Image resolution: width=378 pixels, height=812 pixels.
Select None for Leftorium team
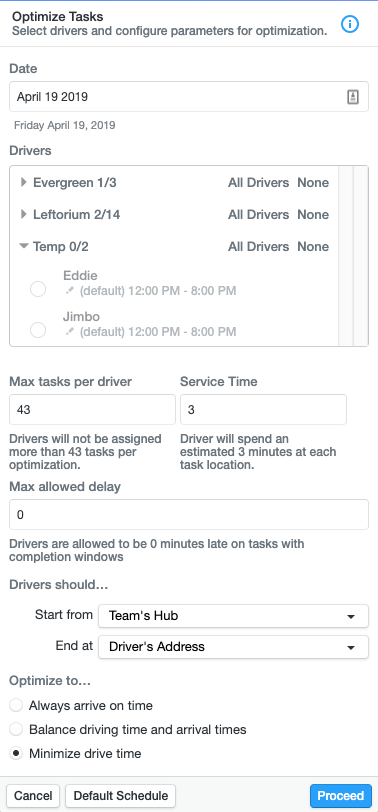click(x=313, y=214)
